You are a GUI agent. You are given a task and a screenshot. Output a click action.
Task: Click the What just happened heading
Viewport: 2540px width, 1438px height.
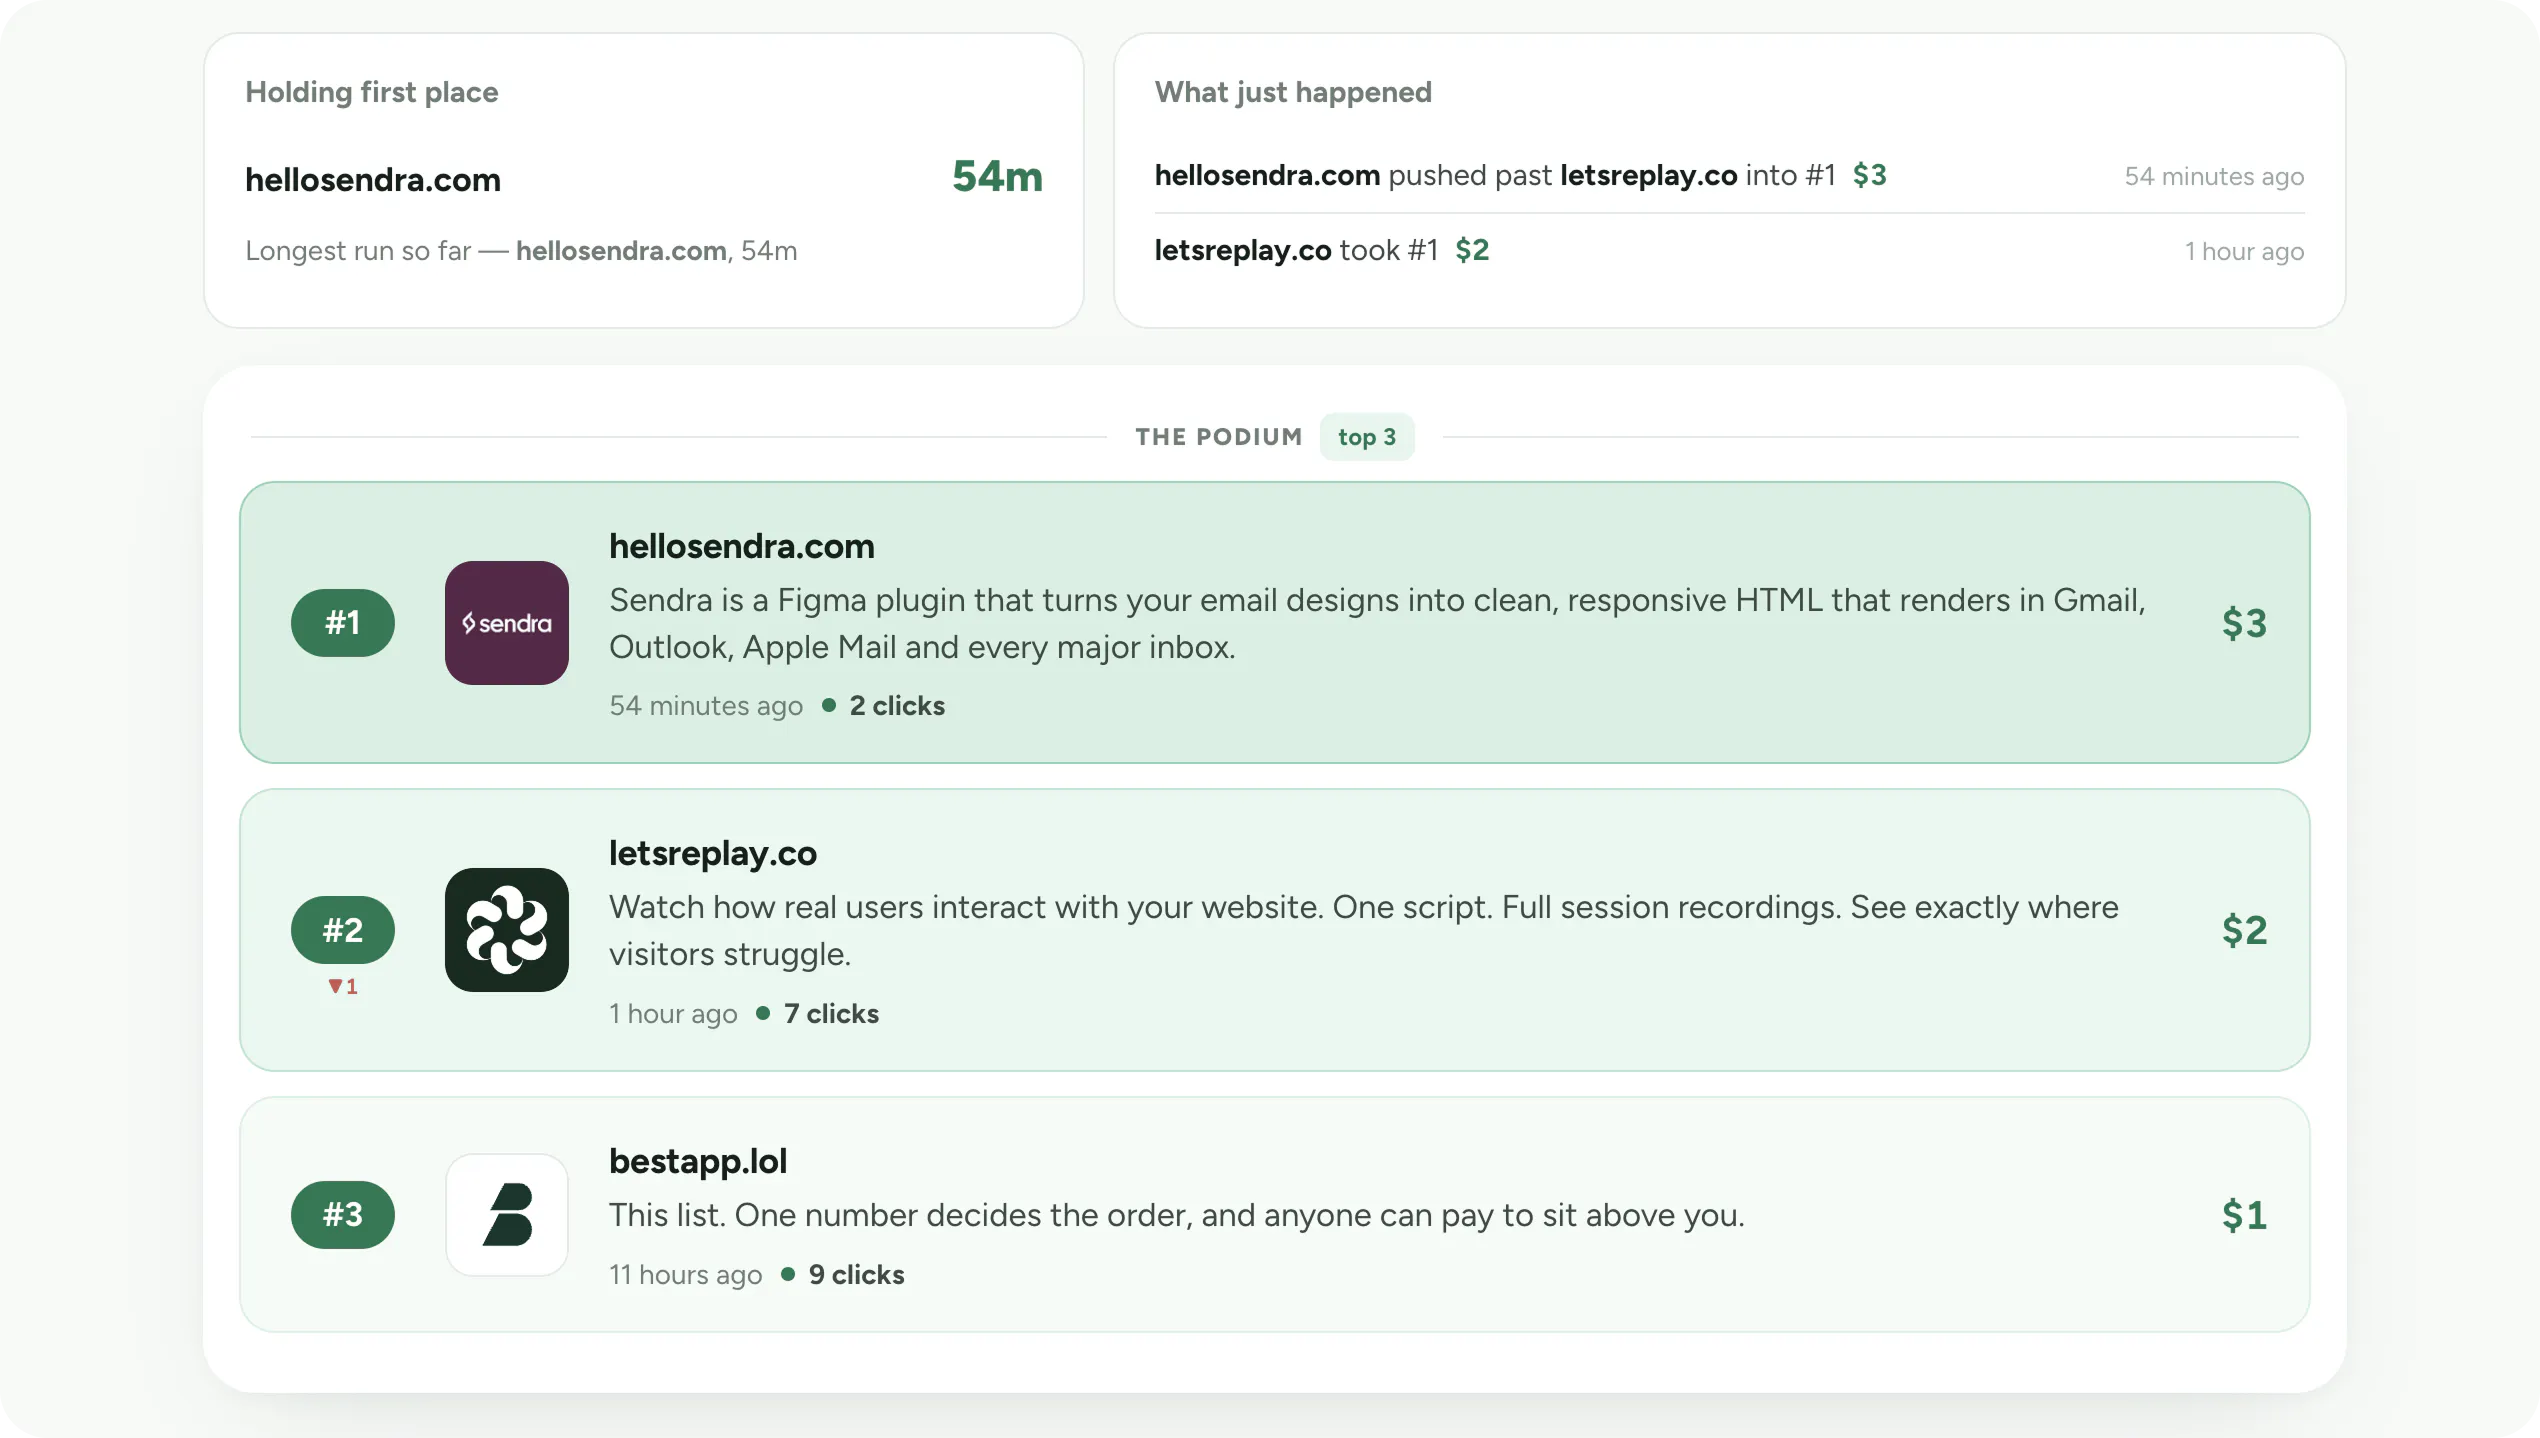coord(1293,92)
